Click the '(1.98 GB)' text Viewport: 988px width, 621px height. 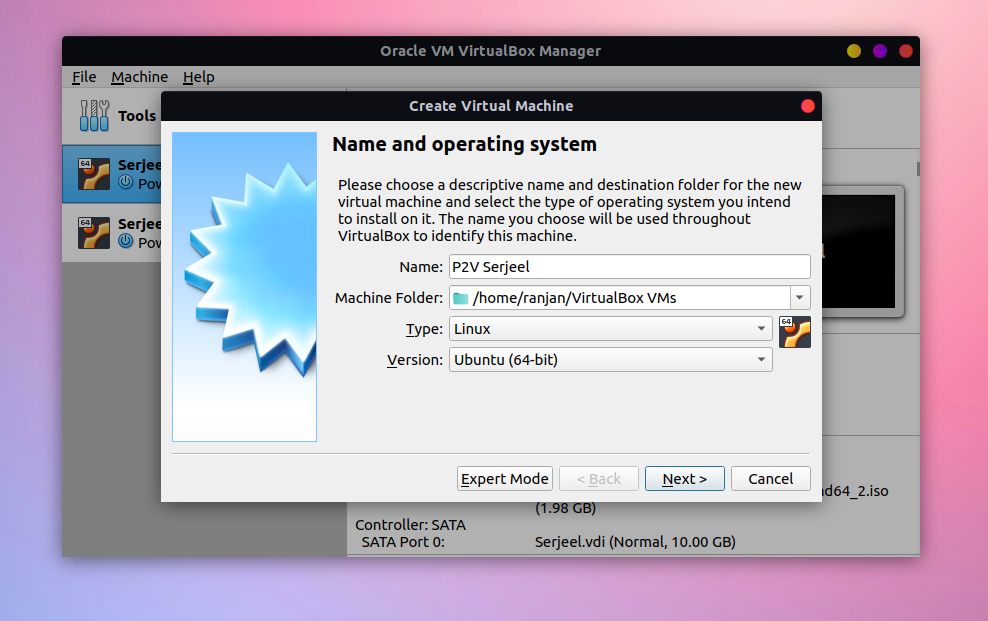click(565, 508)
